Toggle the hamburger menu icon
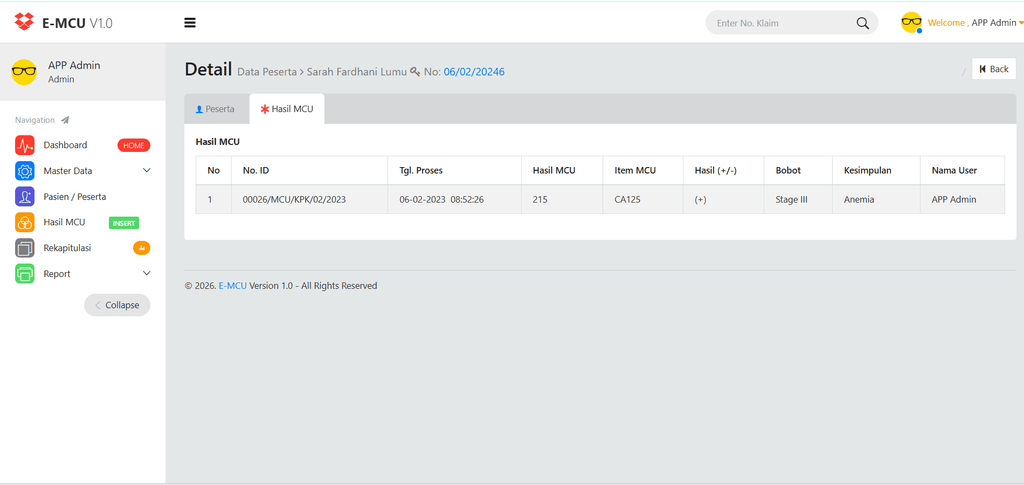The image size is (1024, 485). [190, 23]
